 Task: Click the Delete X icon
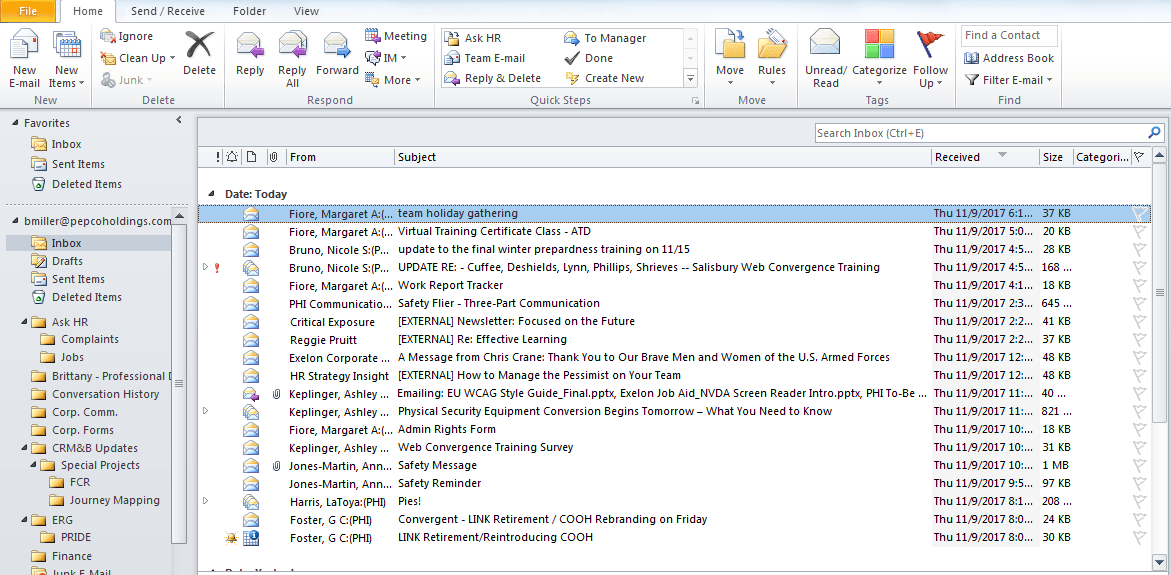(199, 46)
